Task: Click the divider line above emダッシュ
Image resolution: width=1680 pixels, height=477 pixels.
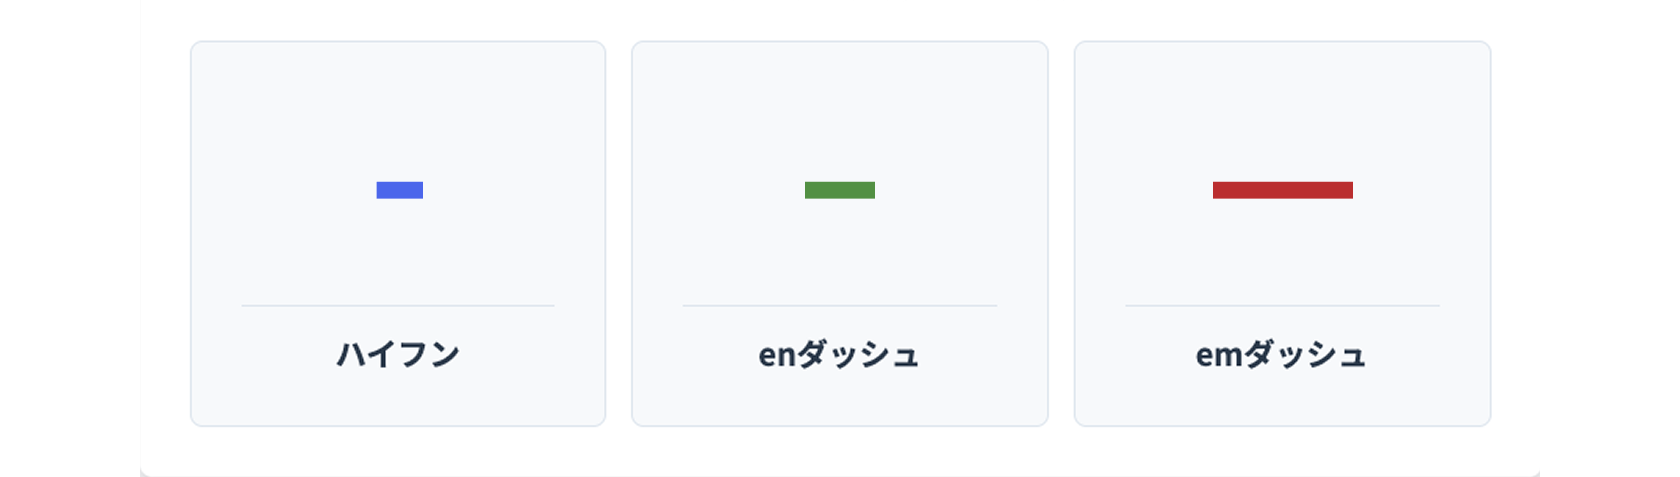Action: (1282, 305)
